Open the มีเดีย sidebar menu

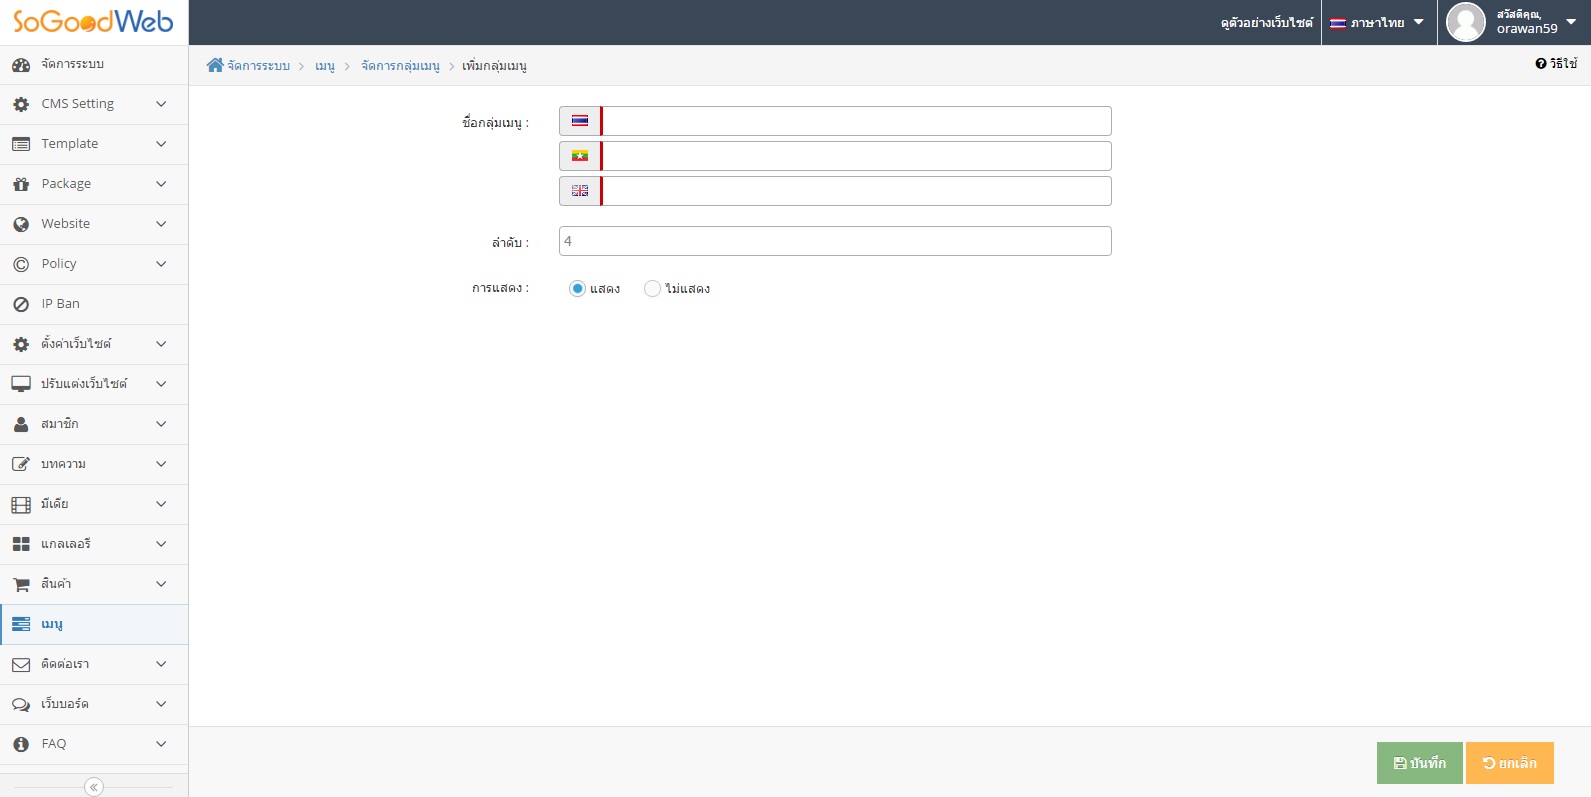[x=94, y=504]
